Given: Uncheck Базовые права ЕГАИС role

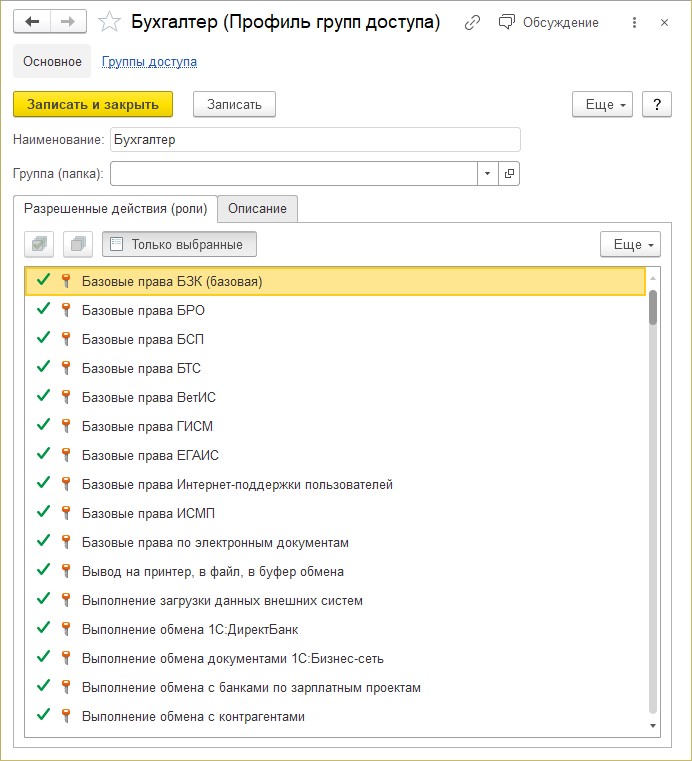Looking at the screenshot, I should pyautogui.click(x=44, y=455).
